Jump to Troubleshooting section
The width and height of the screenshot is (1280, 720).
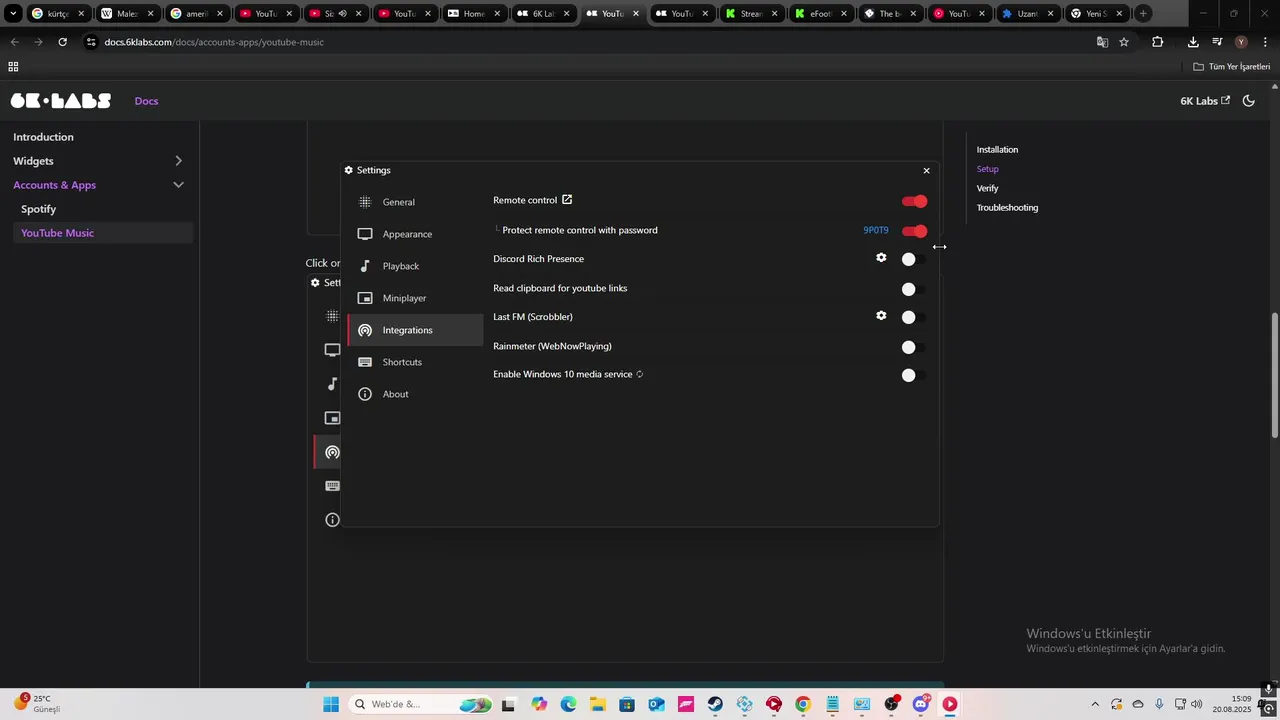[x=1007, y=208]
